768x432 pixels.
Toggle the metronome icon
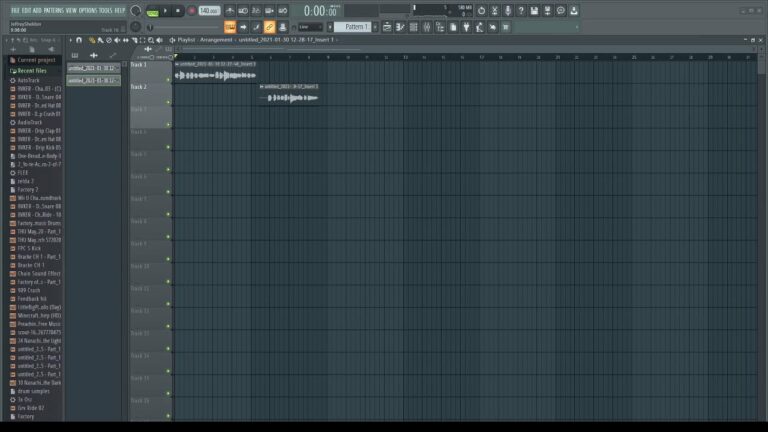click(230, 11)
